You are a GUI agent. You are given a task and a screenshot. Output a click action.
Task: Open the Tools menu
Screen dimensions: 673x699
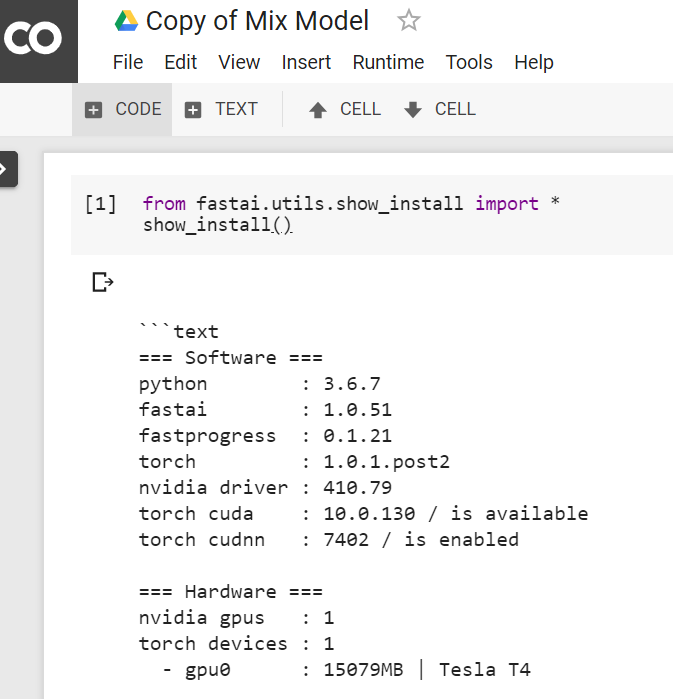[x=469, y=62]
